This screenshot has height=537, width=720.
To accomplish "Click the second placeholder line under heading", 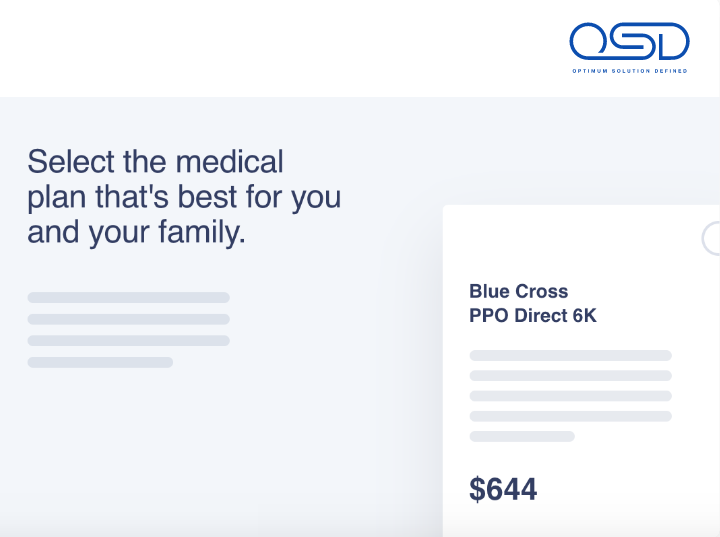I will pos(129,319).
